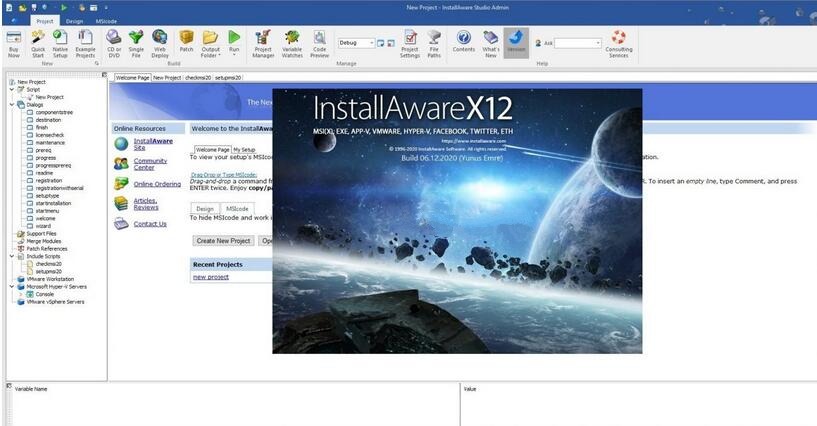Click the highlighted Version button

[x=516, y=43]
